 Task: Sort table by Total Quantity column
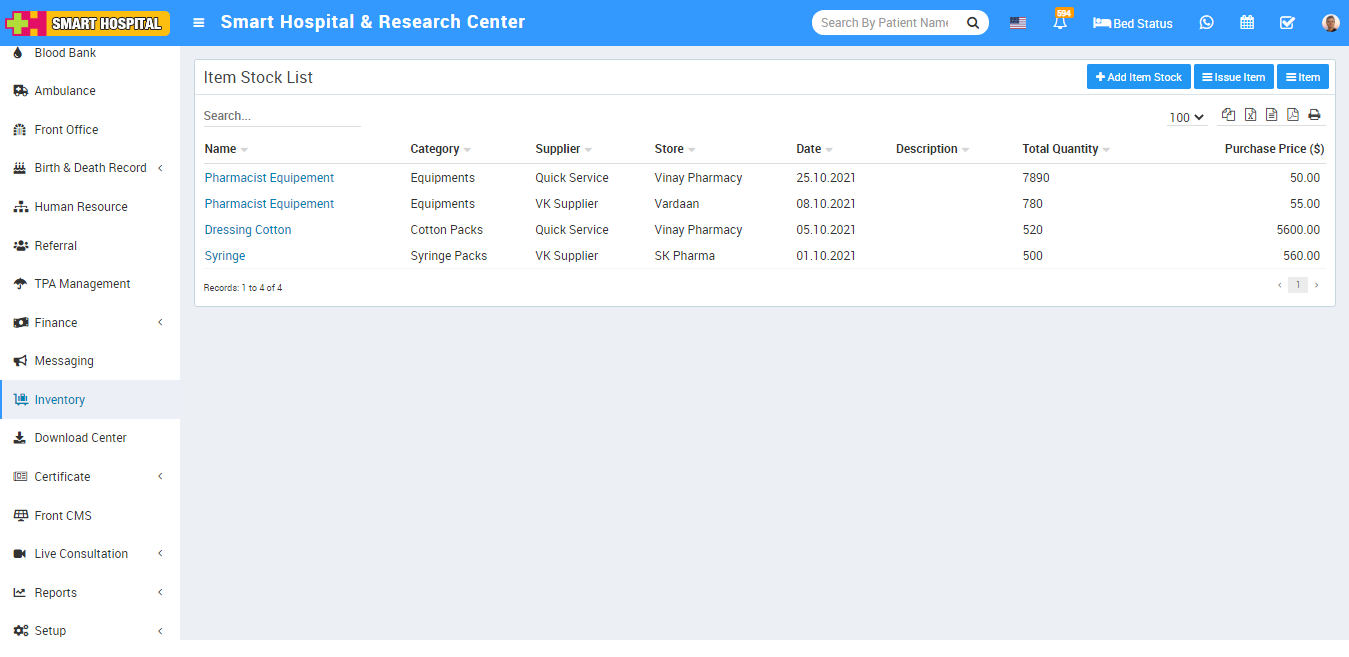tap(1060, 149)
